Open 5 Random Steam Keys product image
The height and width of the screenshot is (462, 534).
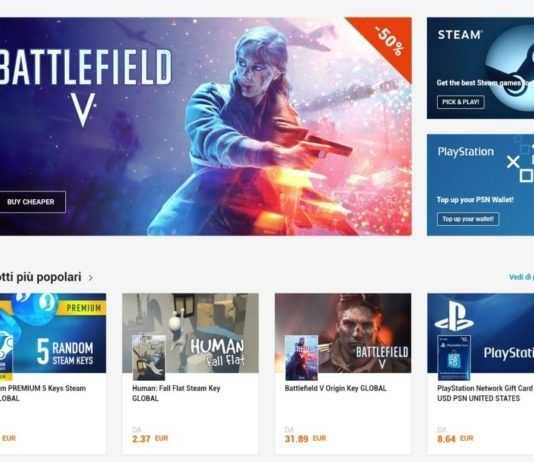[x=53, y=333]
